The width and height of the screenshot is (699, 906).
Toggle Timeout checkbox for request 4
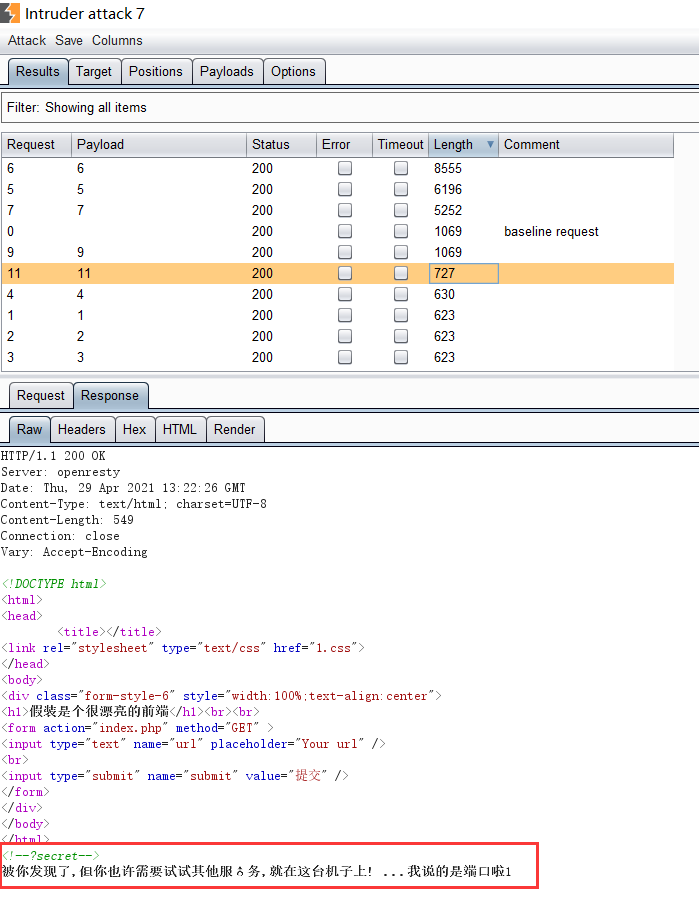pyautogui.click(x=401, y=294)
